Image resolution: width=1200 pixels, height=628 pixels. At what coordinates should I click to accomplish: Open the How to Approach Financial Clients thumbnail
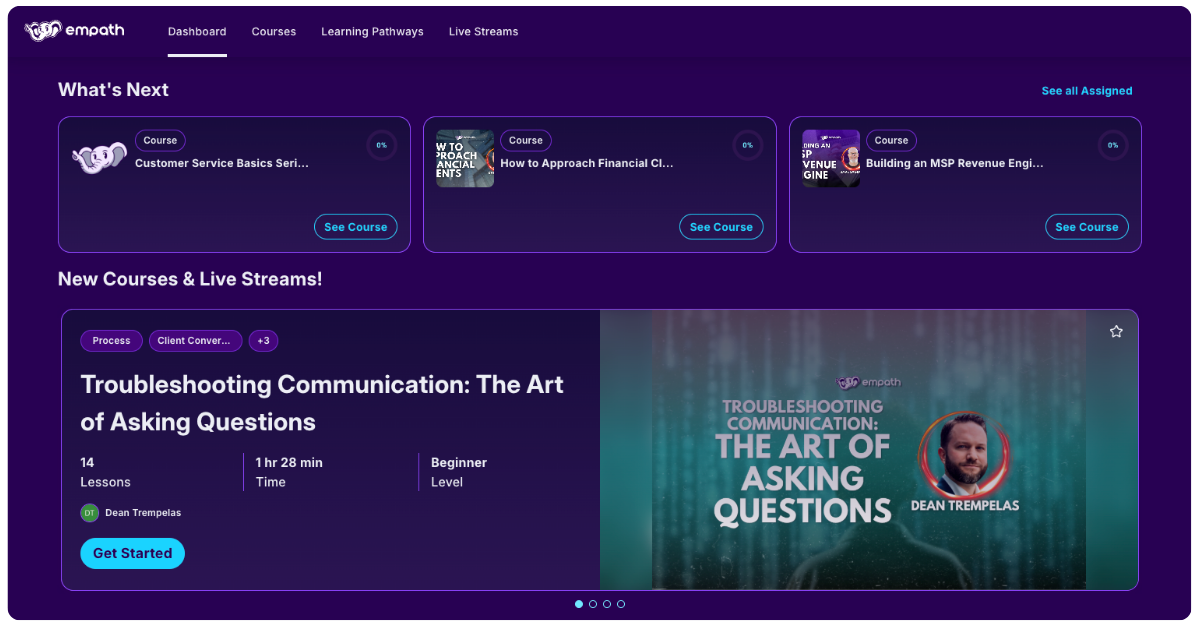(x=464, y=157)
